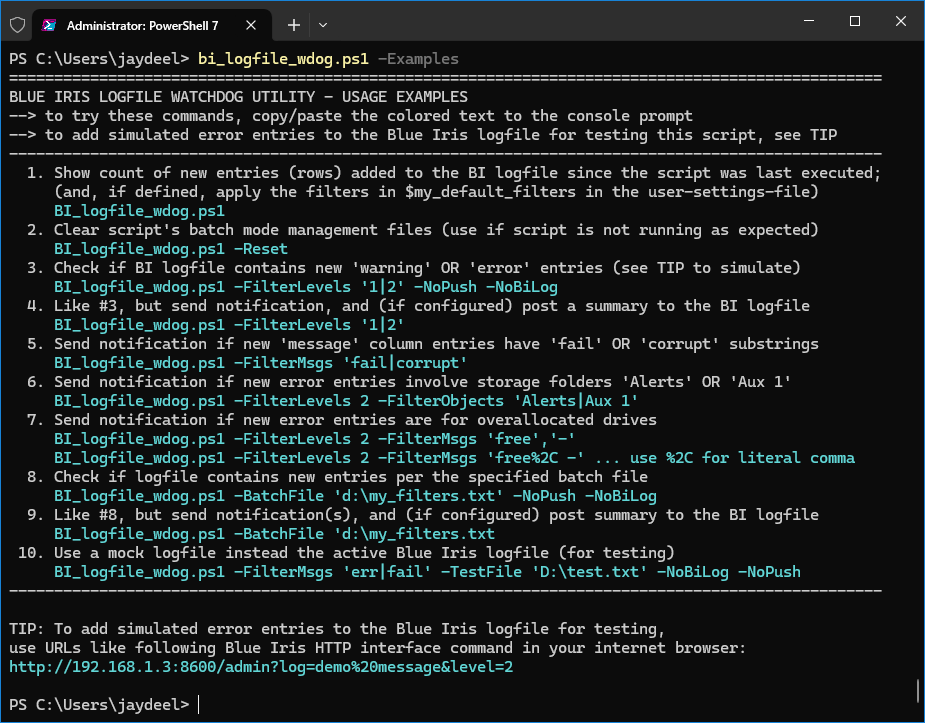Close the Administrator: PowerShell 7 tab
925x723 pixels.
click(x=251, y=25)
